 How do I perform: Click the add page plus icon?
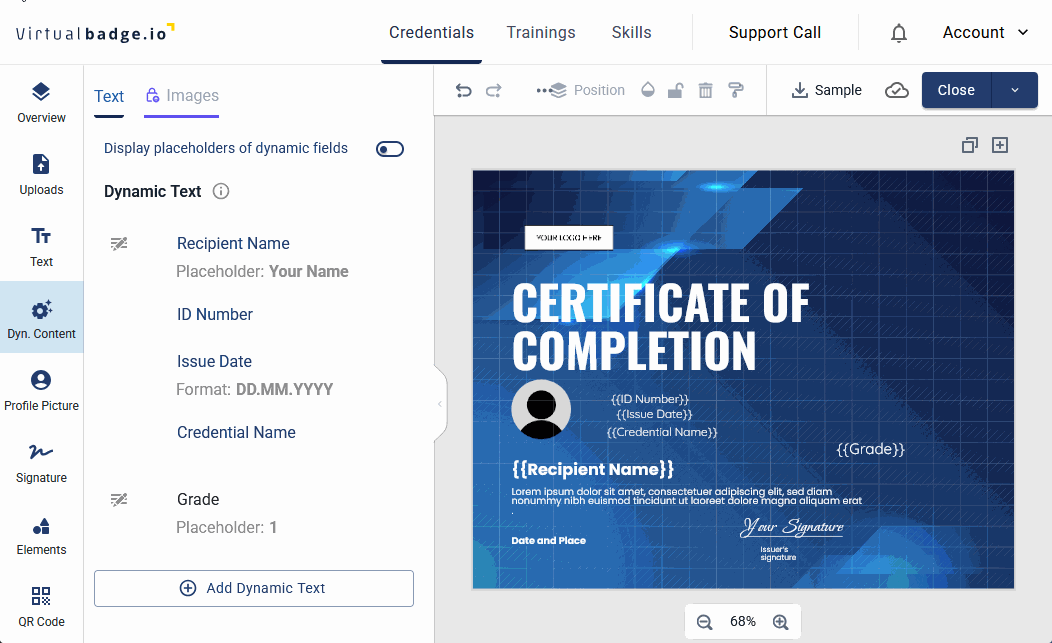point(1000,145)
